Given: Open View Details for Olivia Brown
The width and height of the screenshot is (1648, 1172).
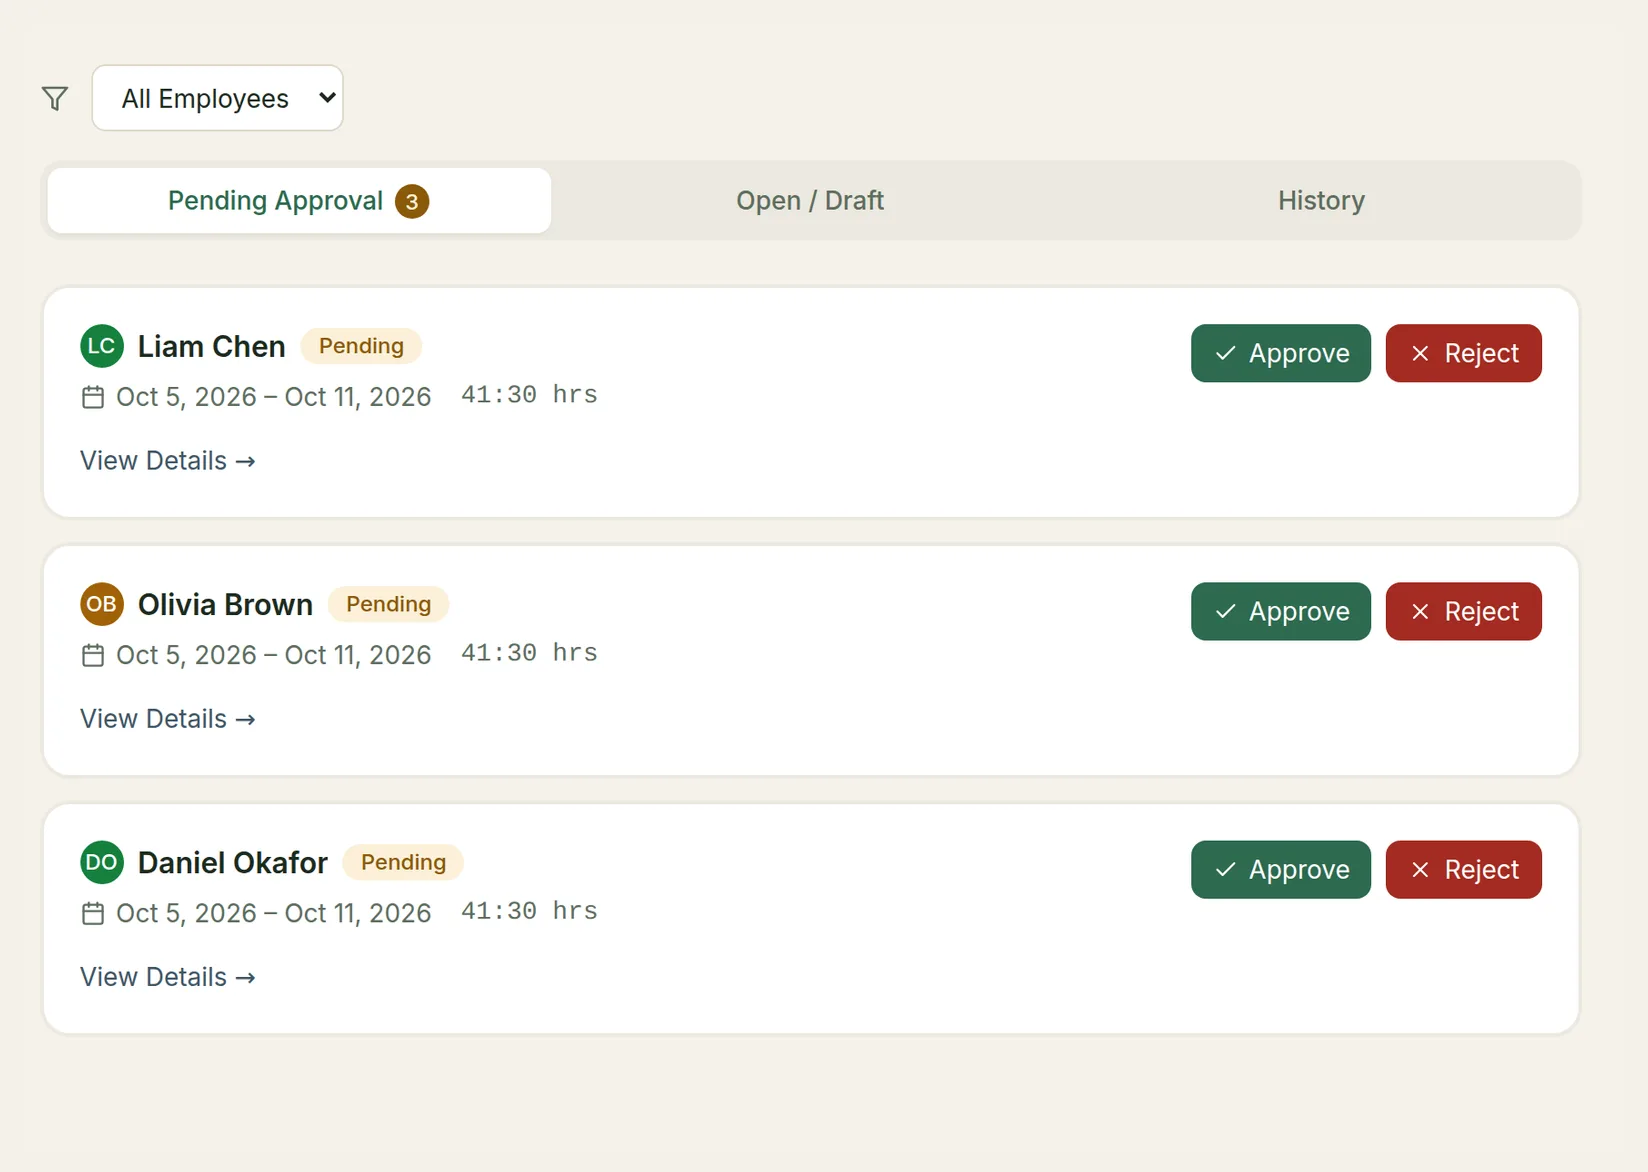Looking at the screenshot, I should (168, 719).
